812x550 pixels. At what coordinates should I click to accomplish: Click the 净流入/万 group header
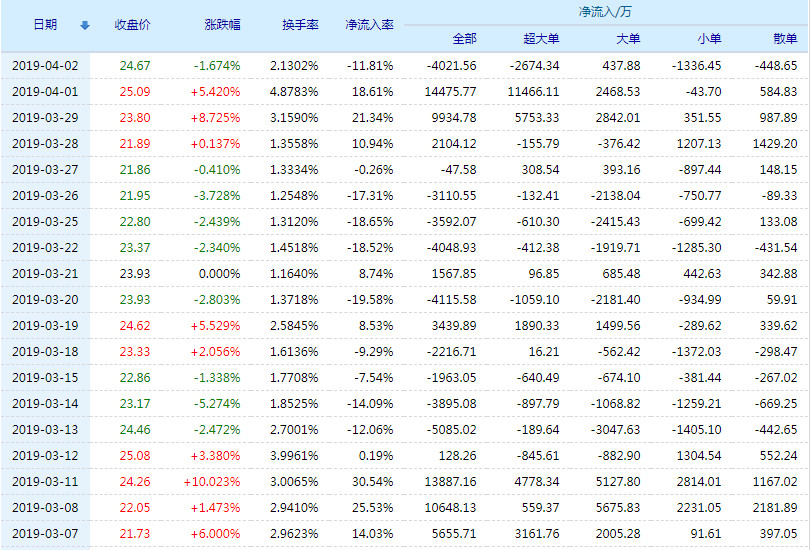coord(604,12)
